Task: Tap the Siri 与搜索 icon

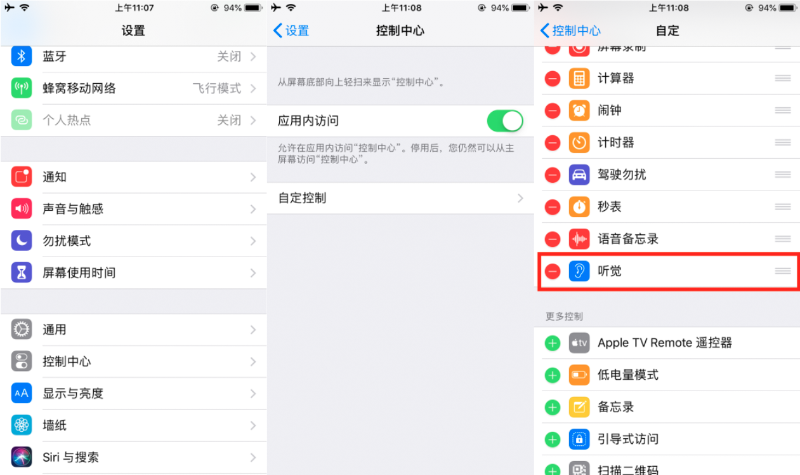Action: tap(21, 457)
